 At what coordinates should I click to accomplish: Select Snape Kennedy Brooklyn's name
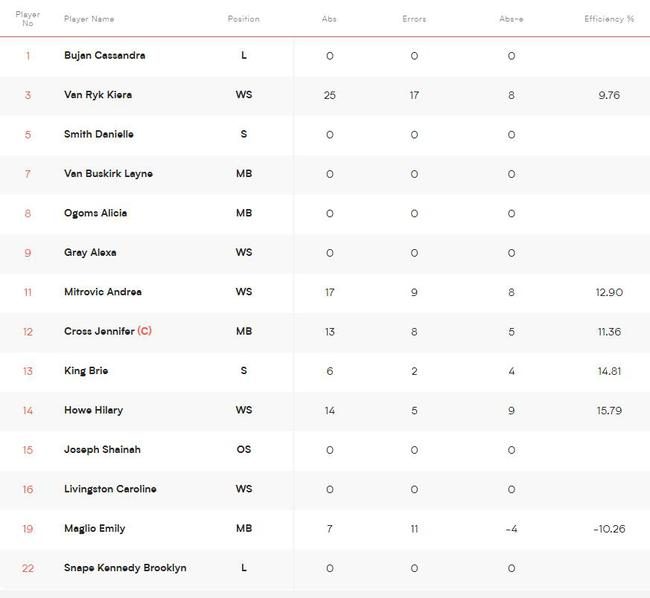pyautogui.click(x=125, y=568)
